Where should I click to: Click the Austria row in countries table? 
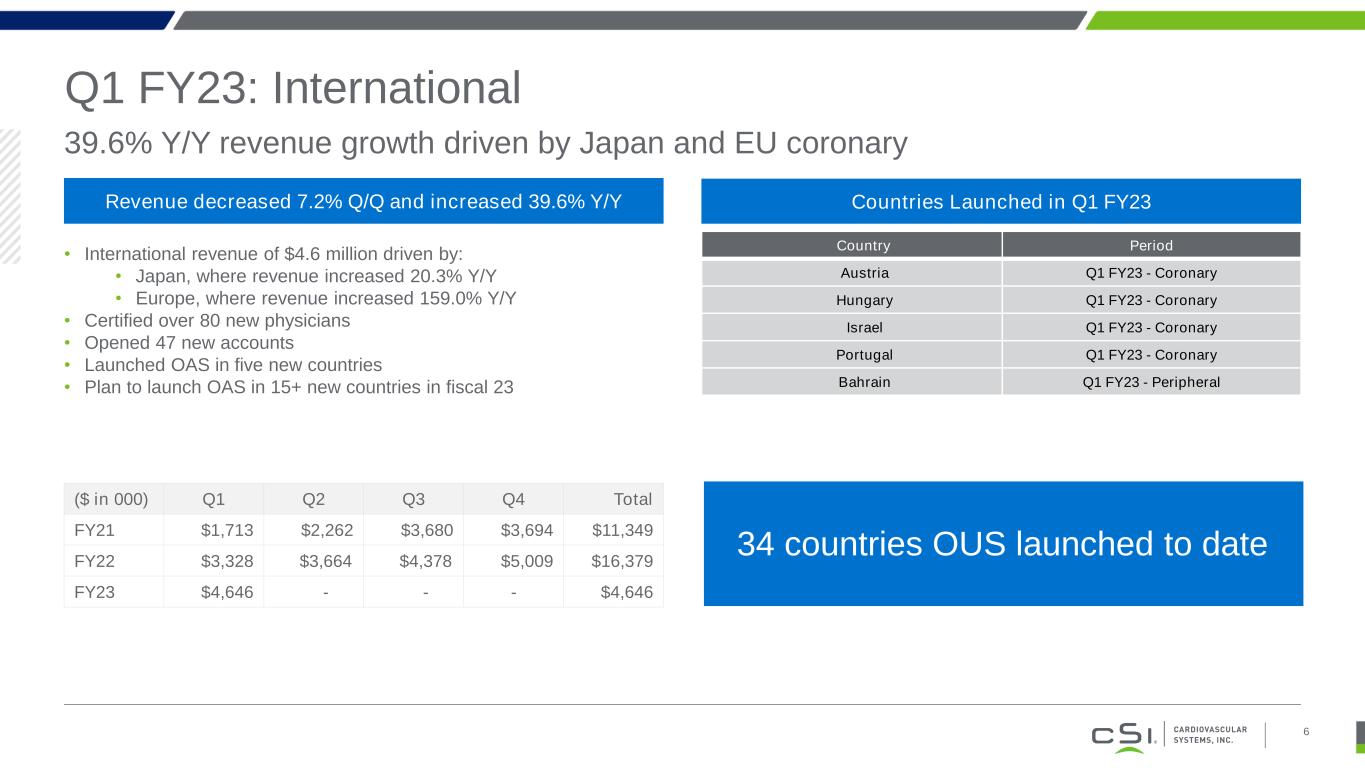pos(851,273)
